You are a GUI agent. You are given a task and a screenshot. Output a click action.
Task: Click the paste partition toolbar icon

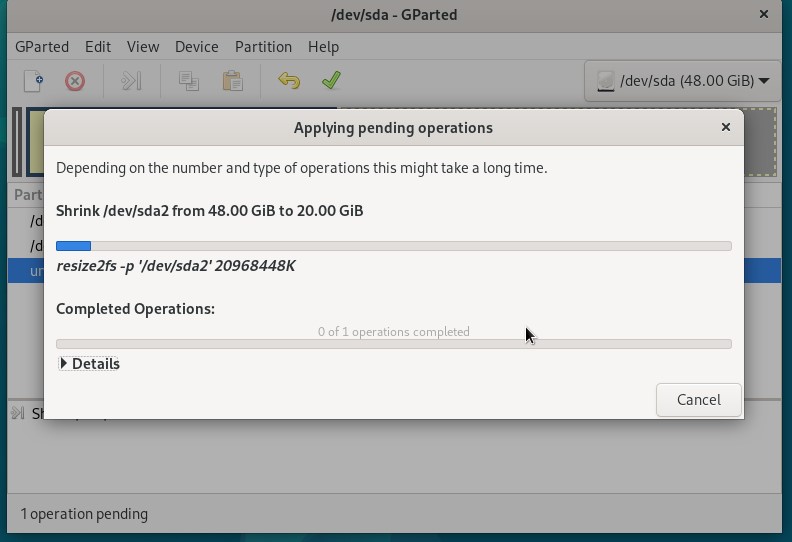(x=232, y=81)
